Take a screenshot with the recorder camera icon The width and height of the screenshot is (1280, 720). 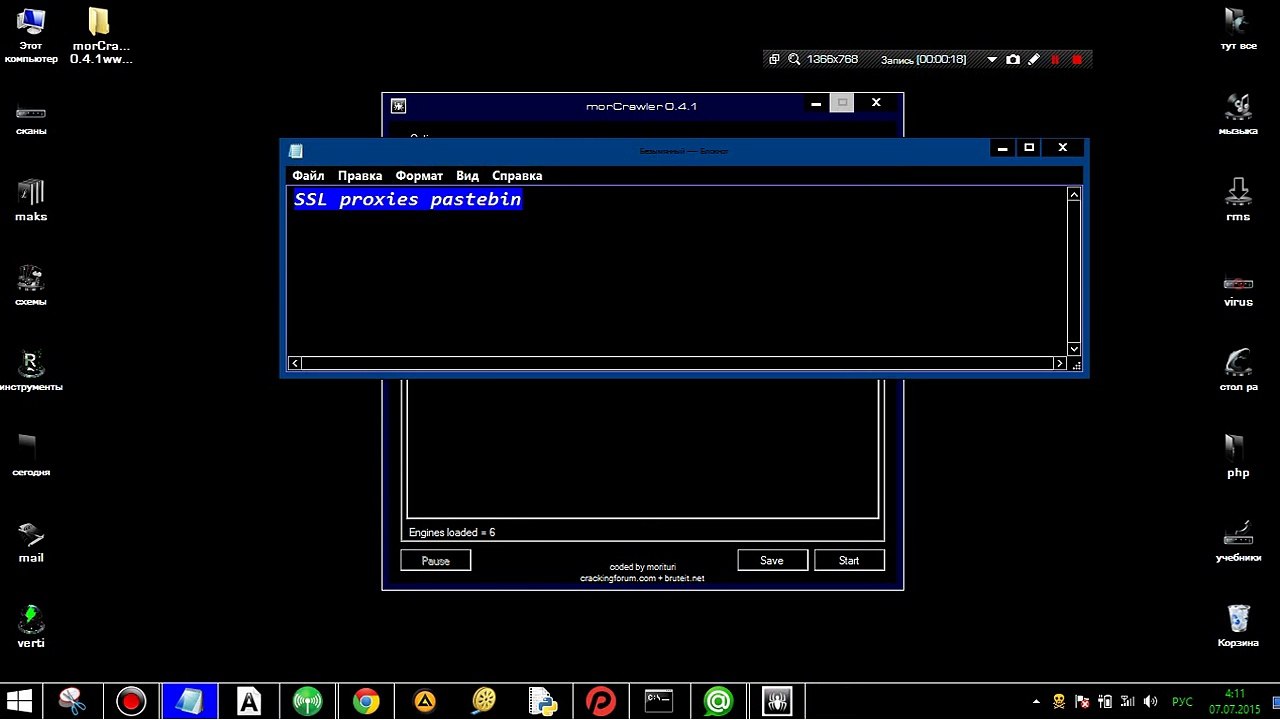(1013, 59)
